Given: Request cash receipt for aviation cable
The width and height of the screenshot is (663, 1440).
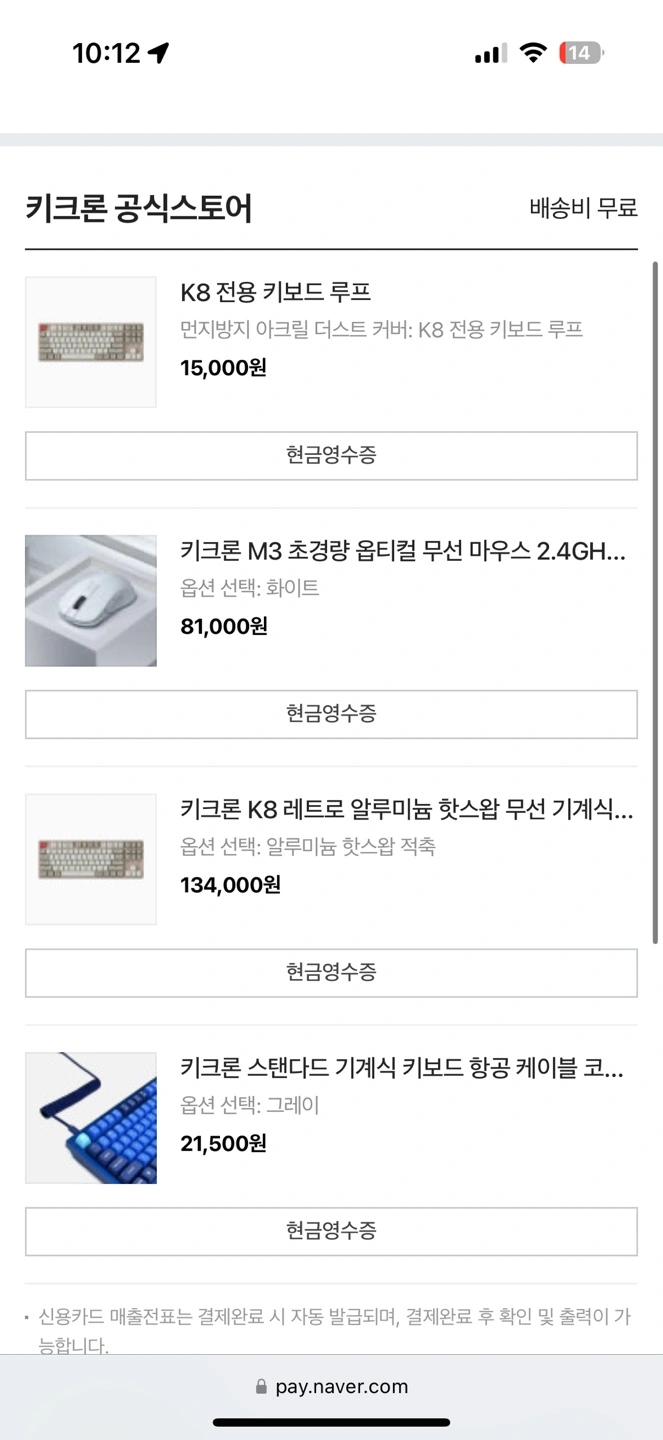Looking at the screenshot, I should coord(331,1231).
